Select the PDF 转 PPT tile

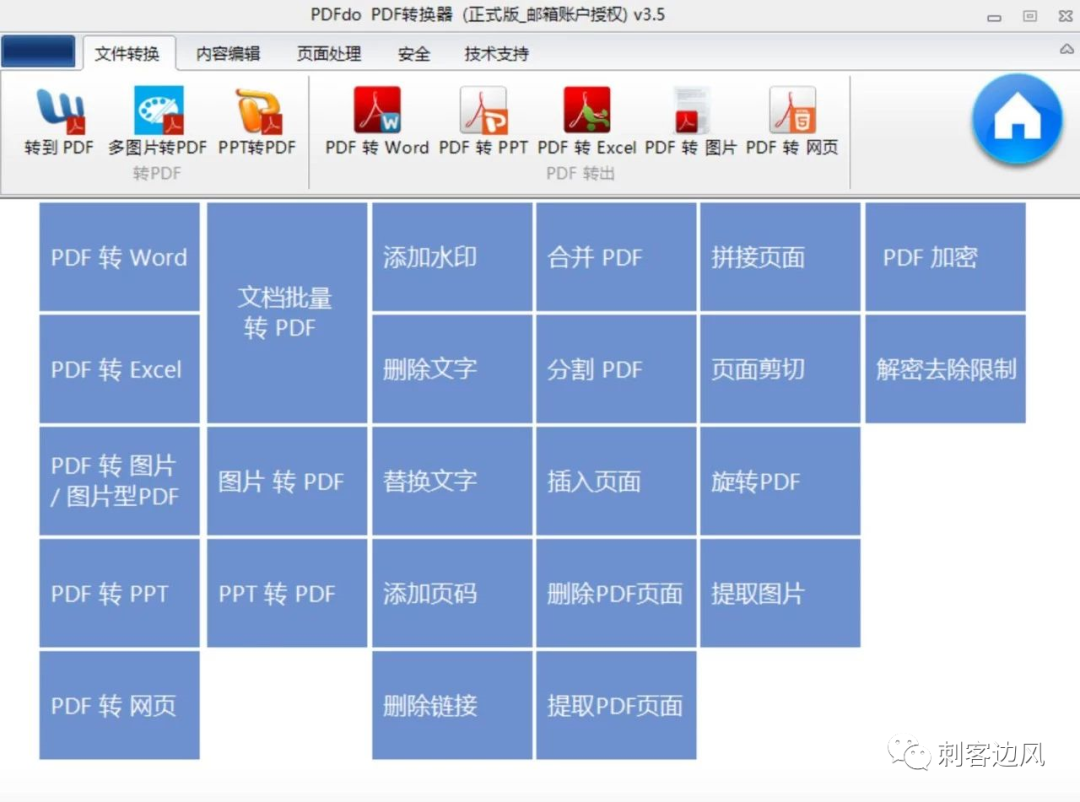click(x=119, y=593)
